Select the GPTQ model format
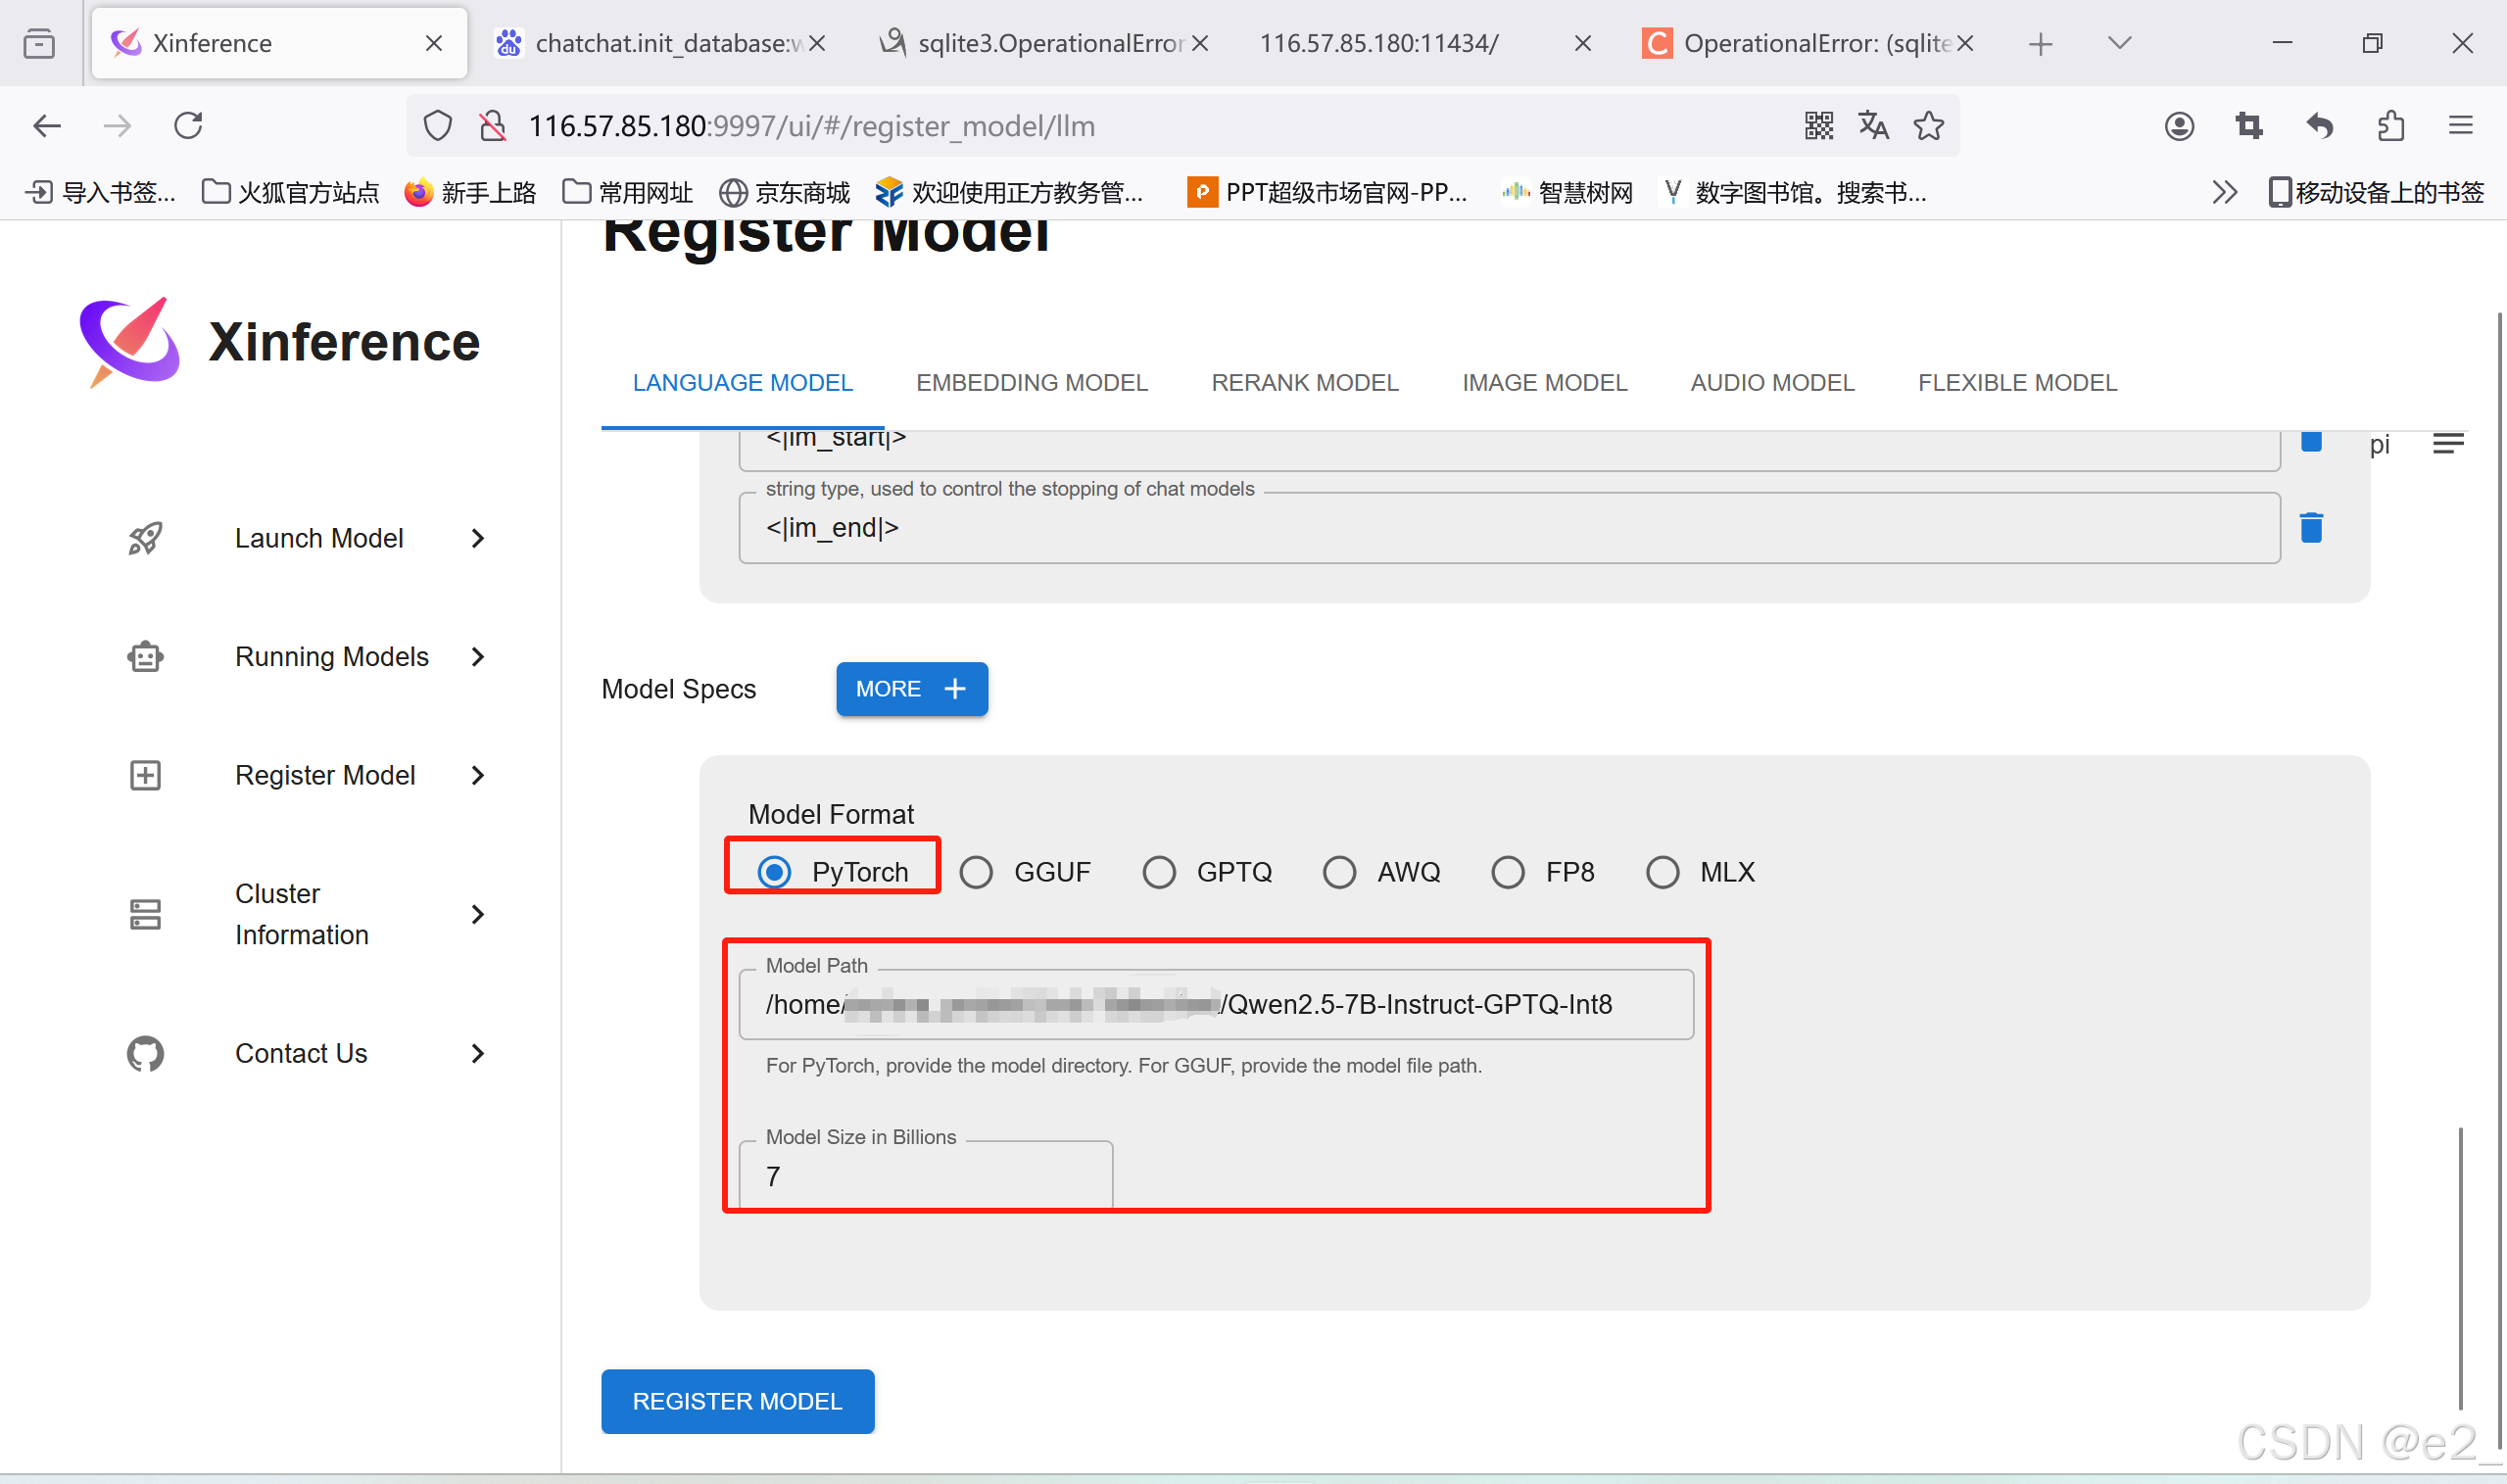2507x1484 pixels. click(1159, 872)
